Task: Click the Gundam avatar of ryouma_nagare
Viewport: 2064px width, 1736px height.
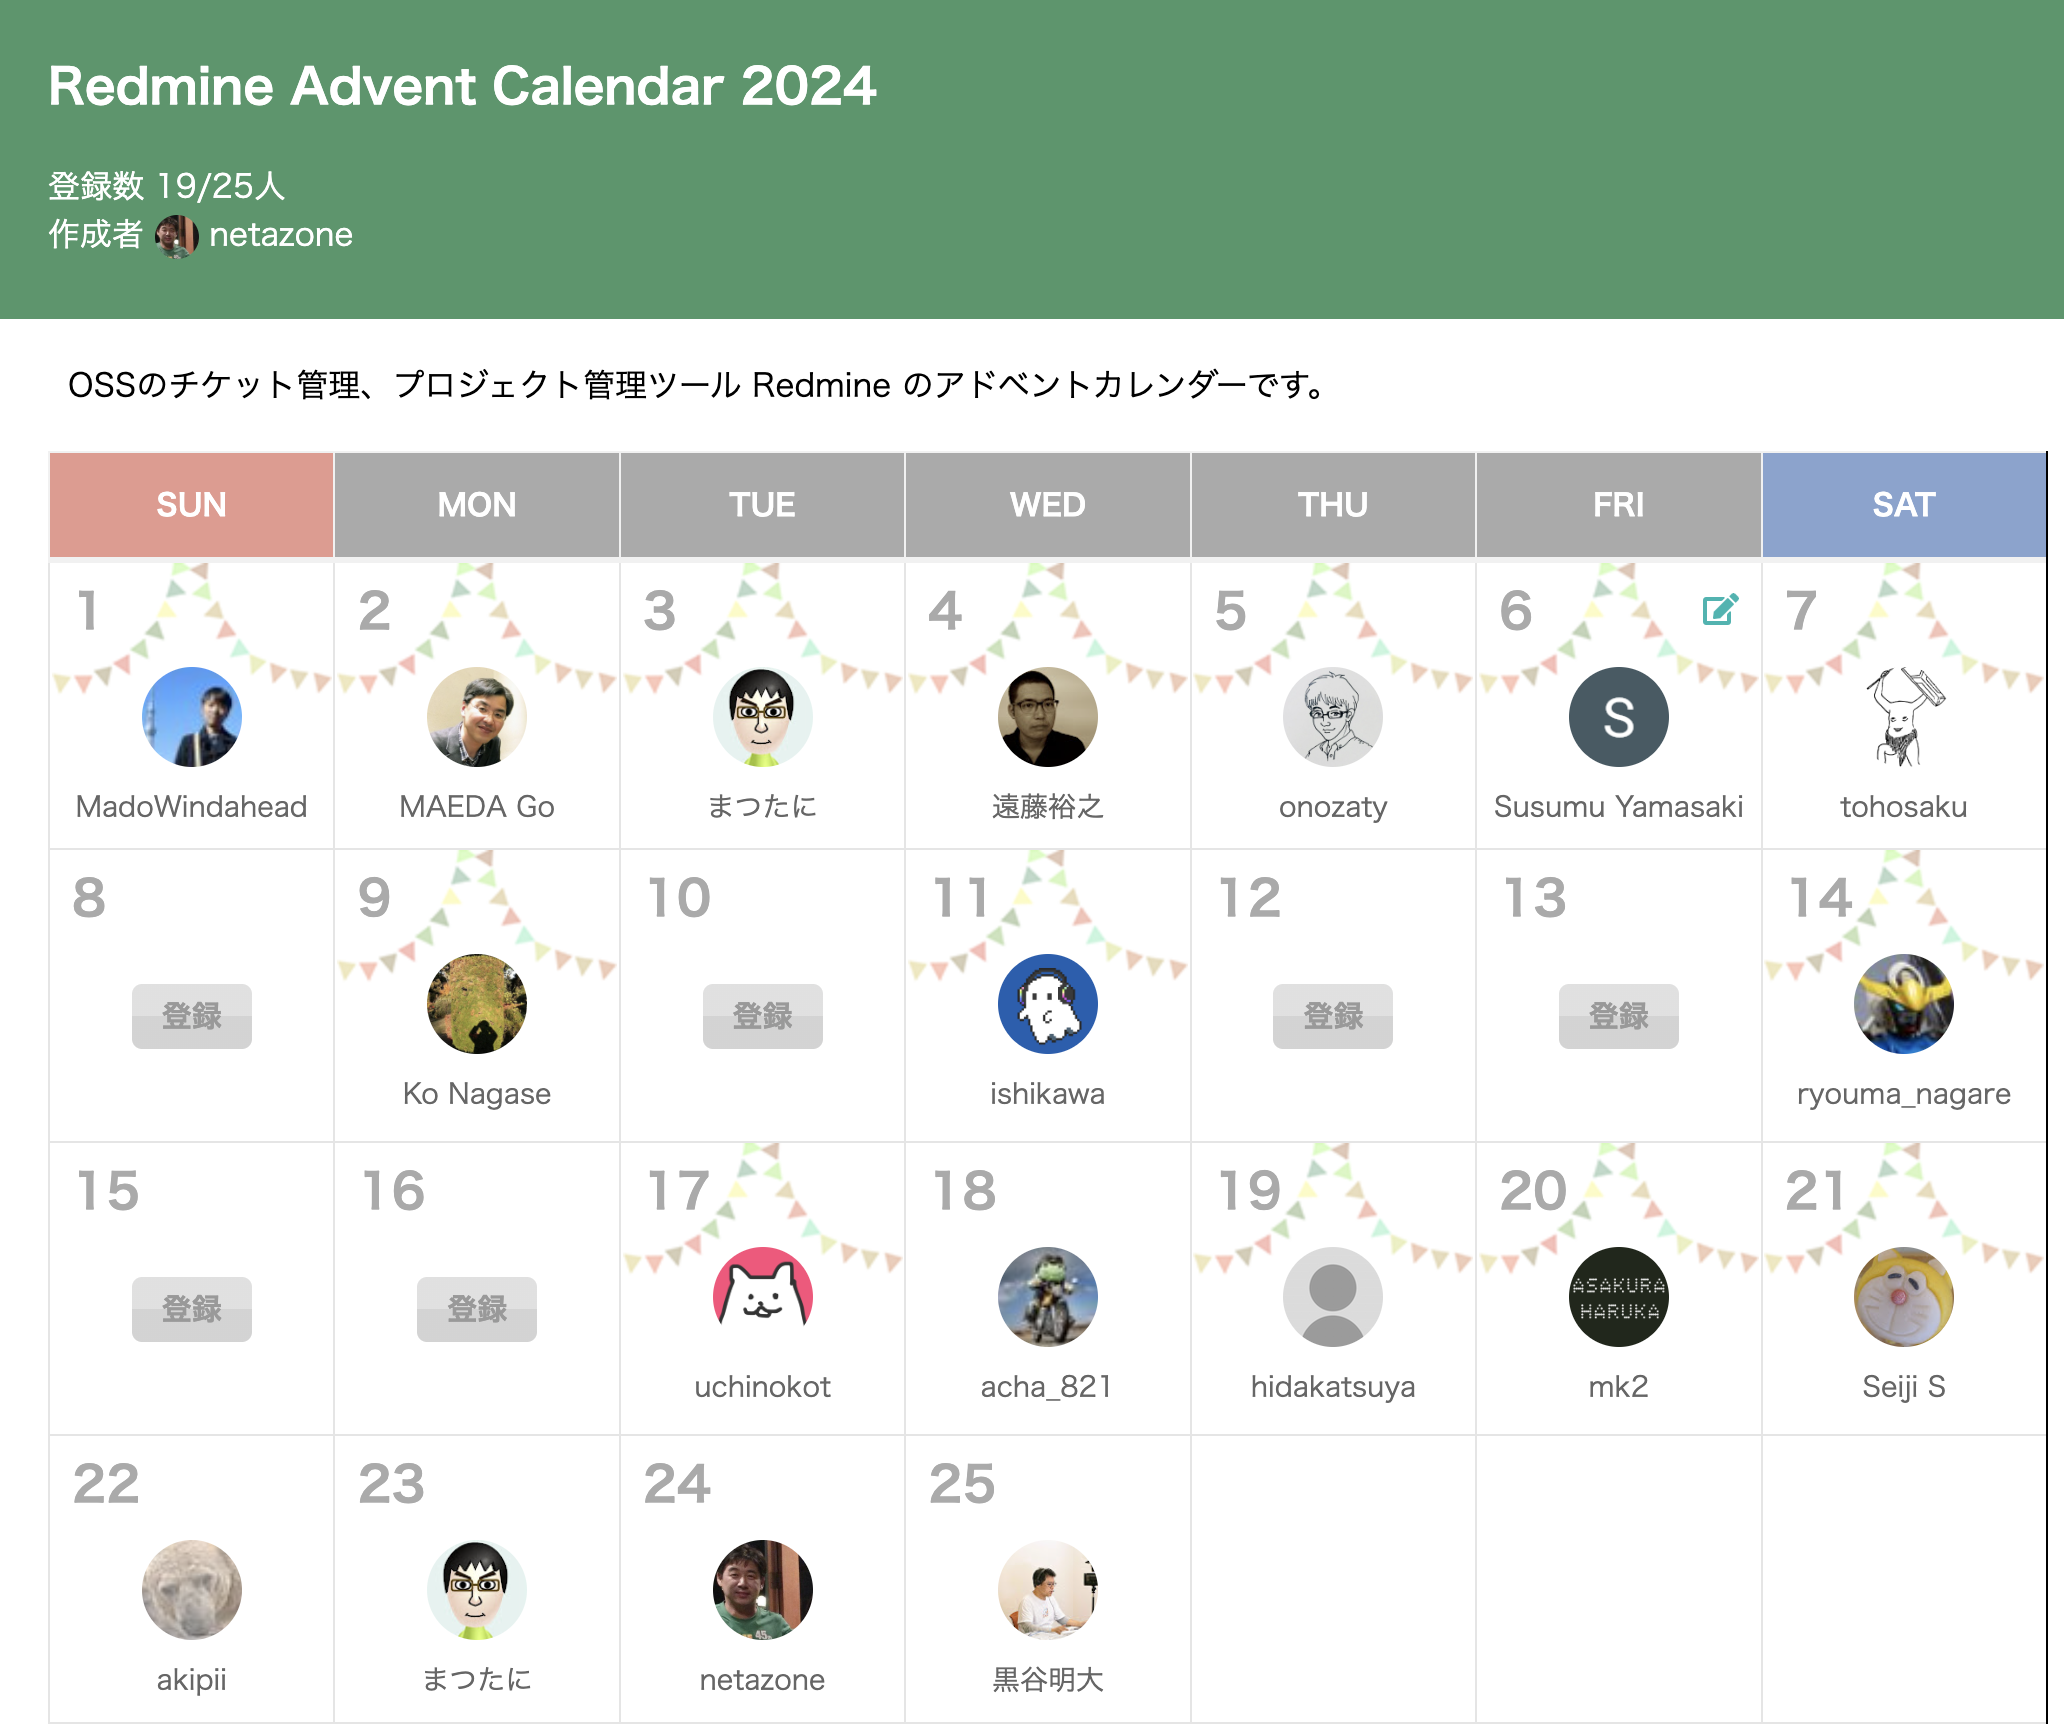Action: (x=1902, y=1004)
